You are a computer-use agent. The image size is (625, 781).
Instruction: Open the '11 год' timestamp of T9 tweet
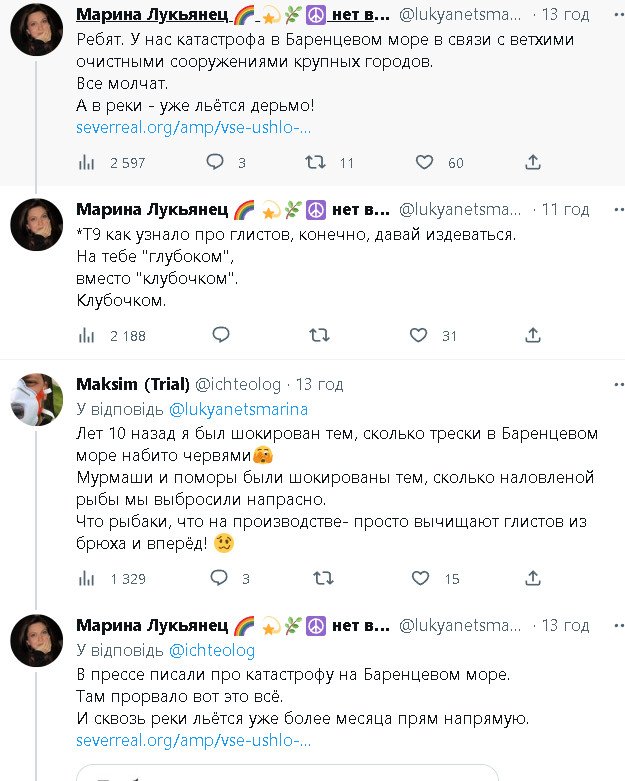tap(565, 210)
